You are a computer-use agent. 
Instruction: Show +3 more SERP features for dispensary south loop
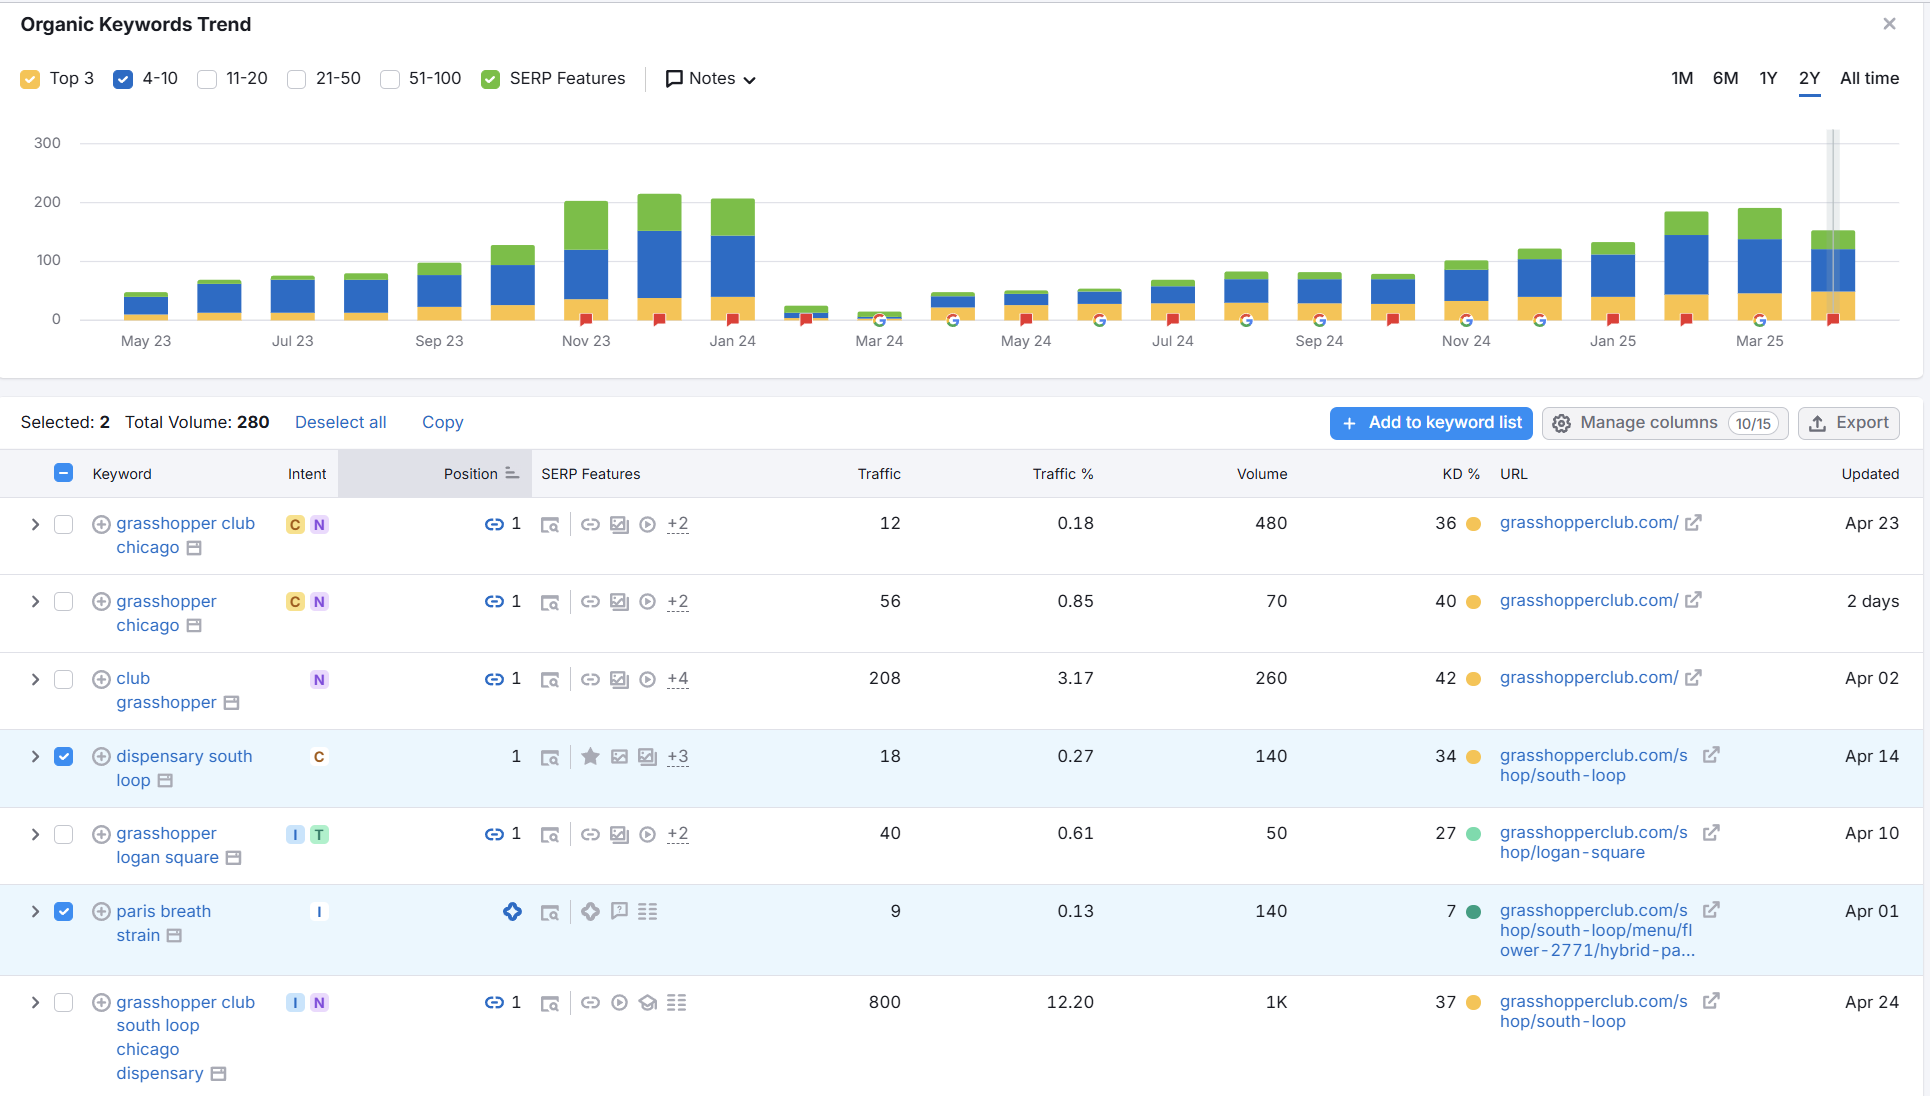[677, 757]
